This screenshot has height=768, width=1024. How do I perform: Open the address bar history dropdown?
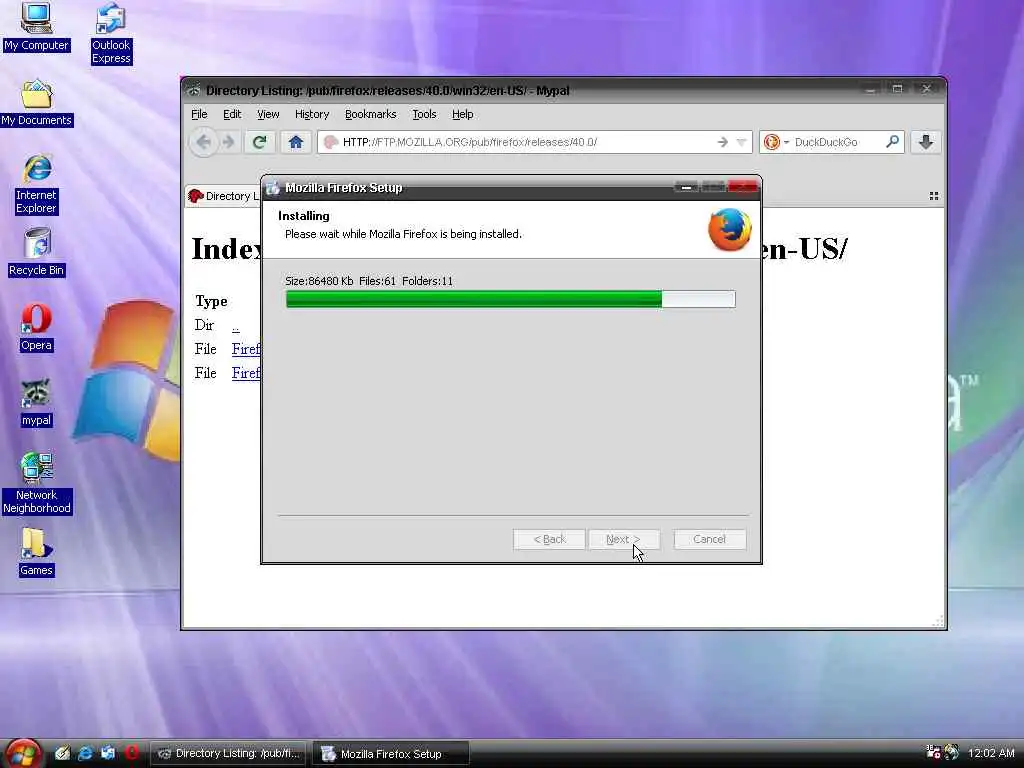click(741, 142)
